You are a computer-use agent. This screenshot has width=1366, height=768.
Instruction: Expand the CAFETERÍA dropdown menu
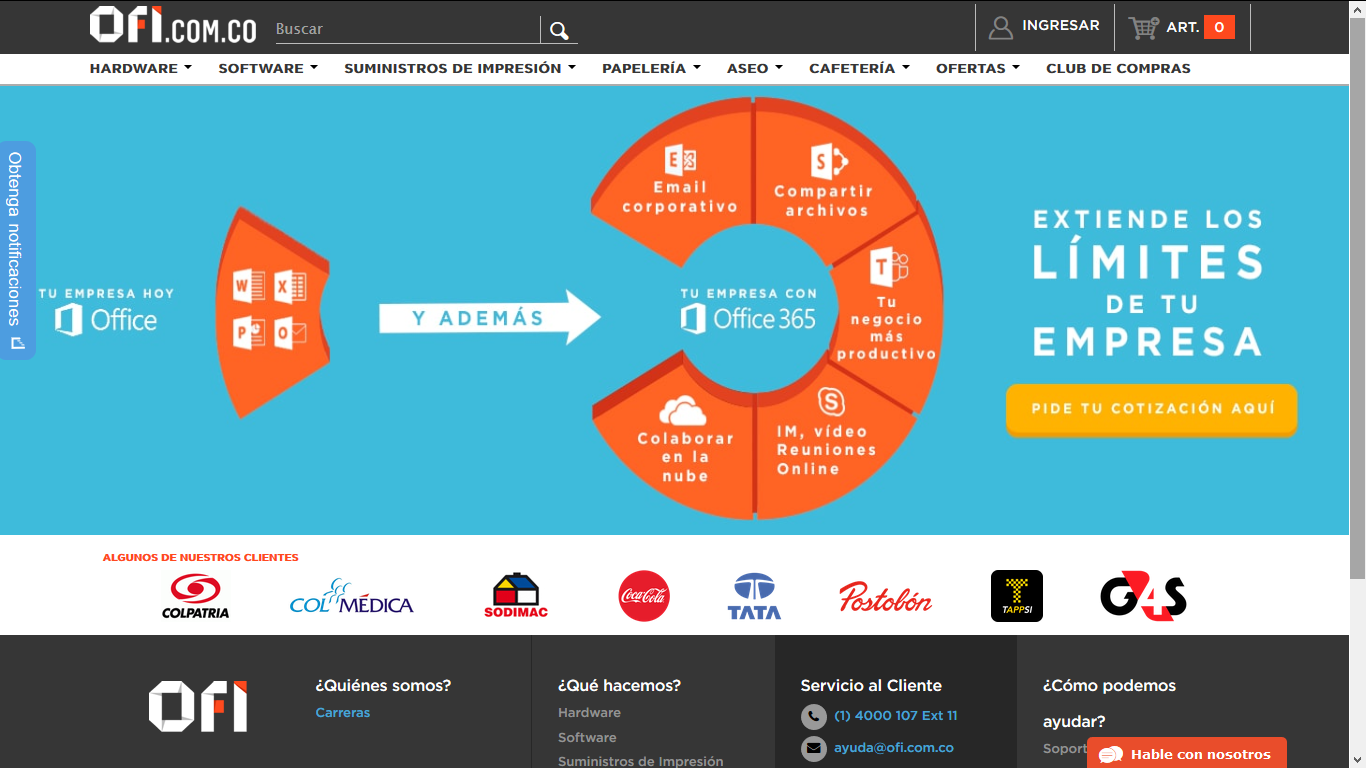coord(860,68)
